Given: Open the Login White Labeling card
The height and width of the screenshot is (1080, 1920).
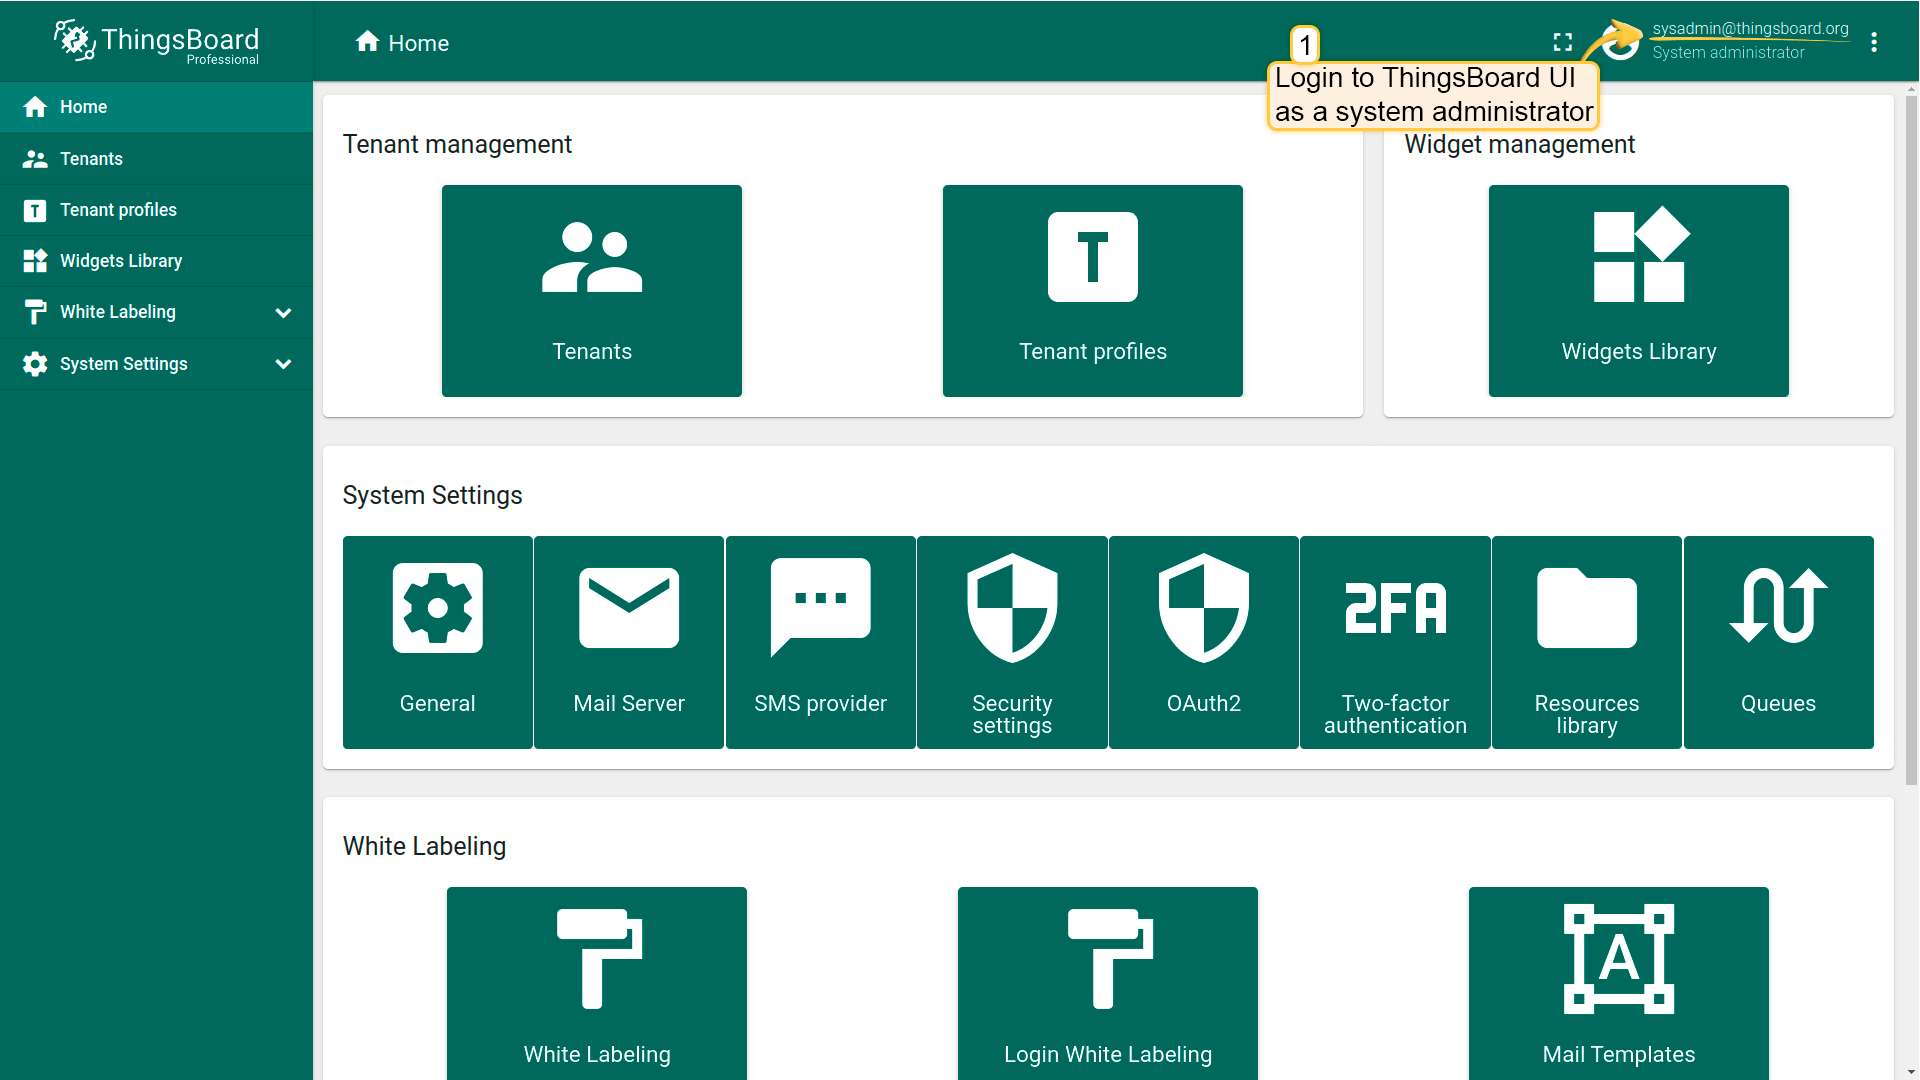Looking at the screenshot, I should (x=1108, y=984).
